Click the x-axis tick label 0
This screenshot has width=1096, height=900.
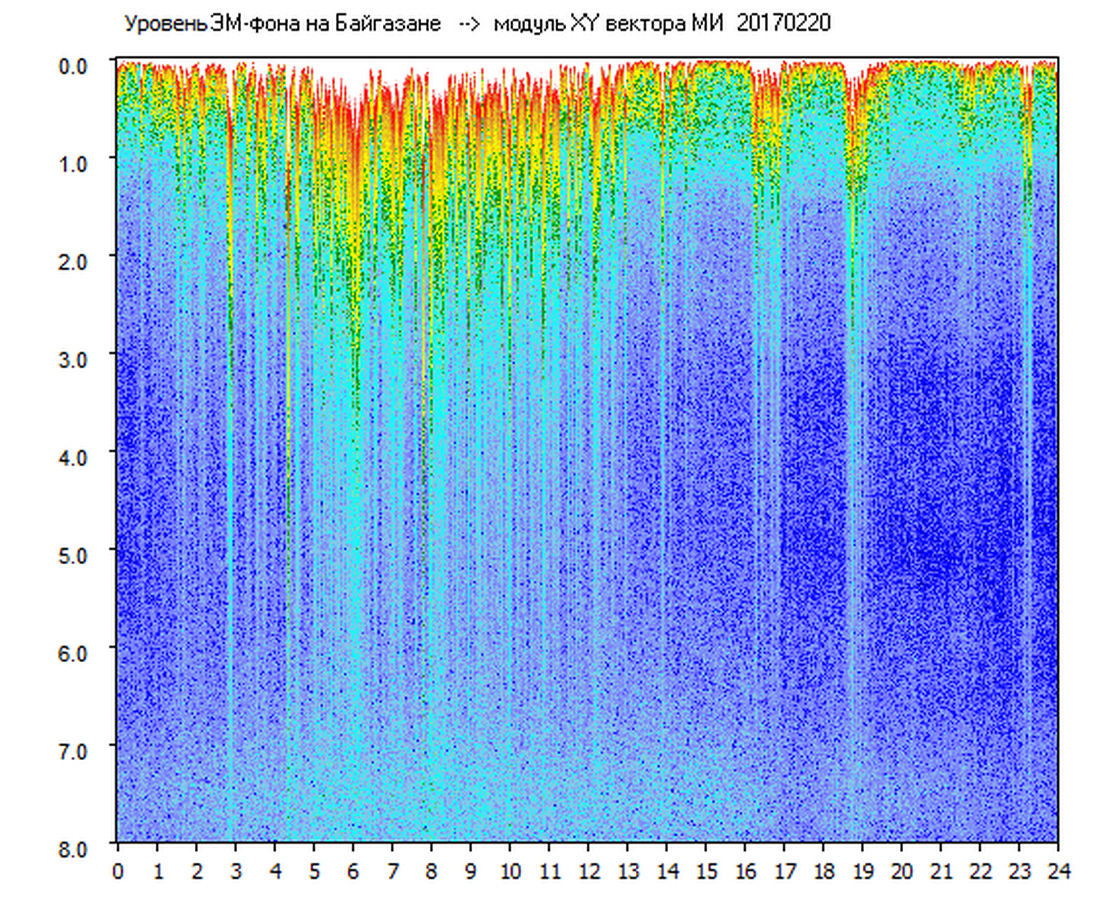click(118, 872)
